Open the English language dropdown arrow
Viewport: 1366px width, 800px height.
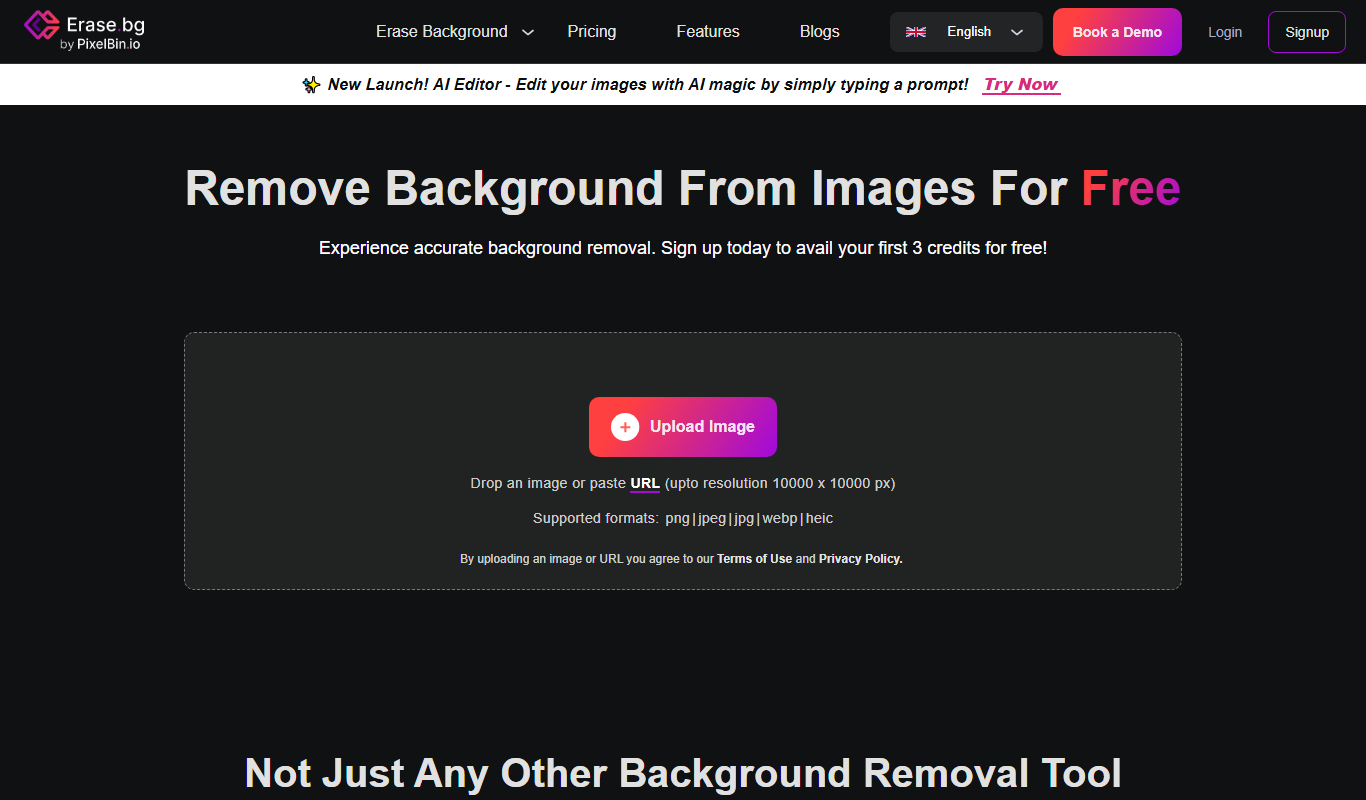point(1017,32)
